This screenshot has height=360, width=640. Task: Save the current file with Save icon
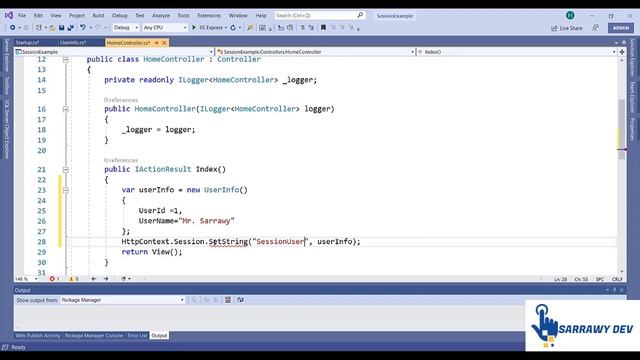point(61,27)
